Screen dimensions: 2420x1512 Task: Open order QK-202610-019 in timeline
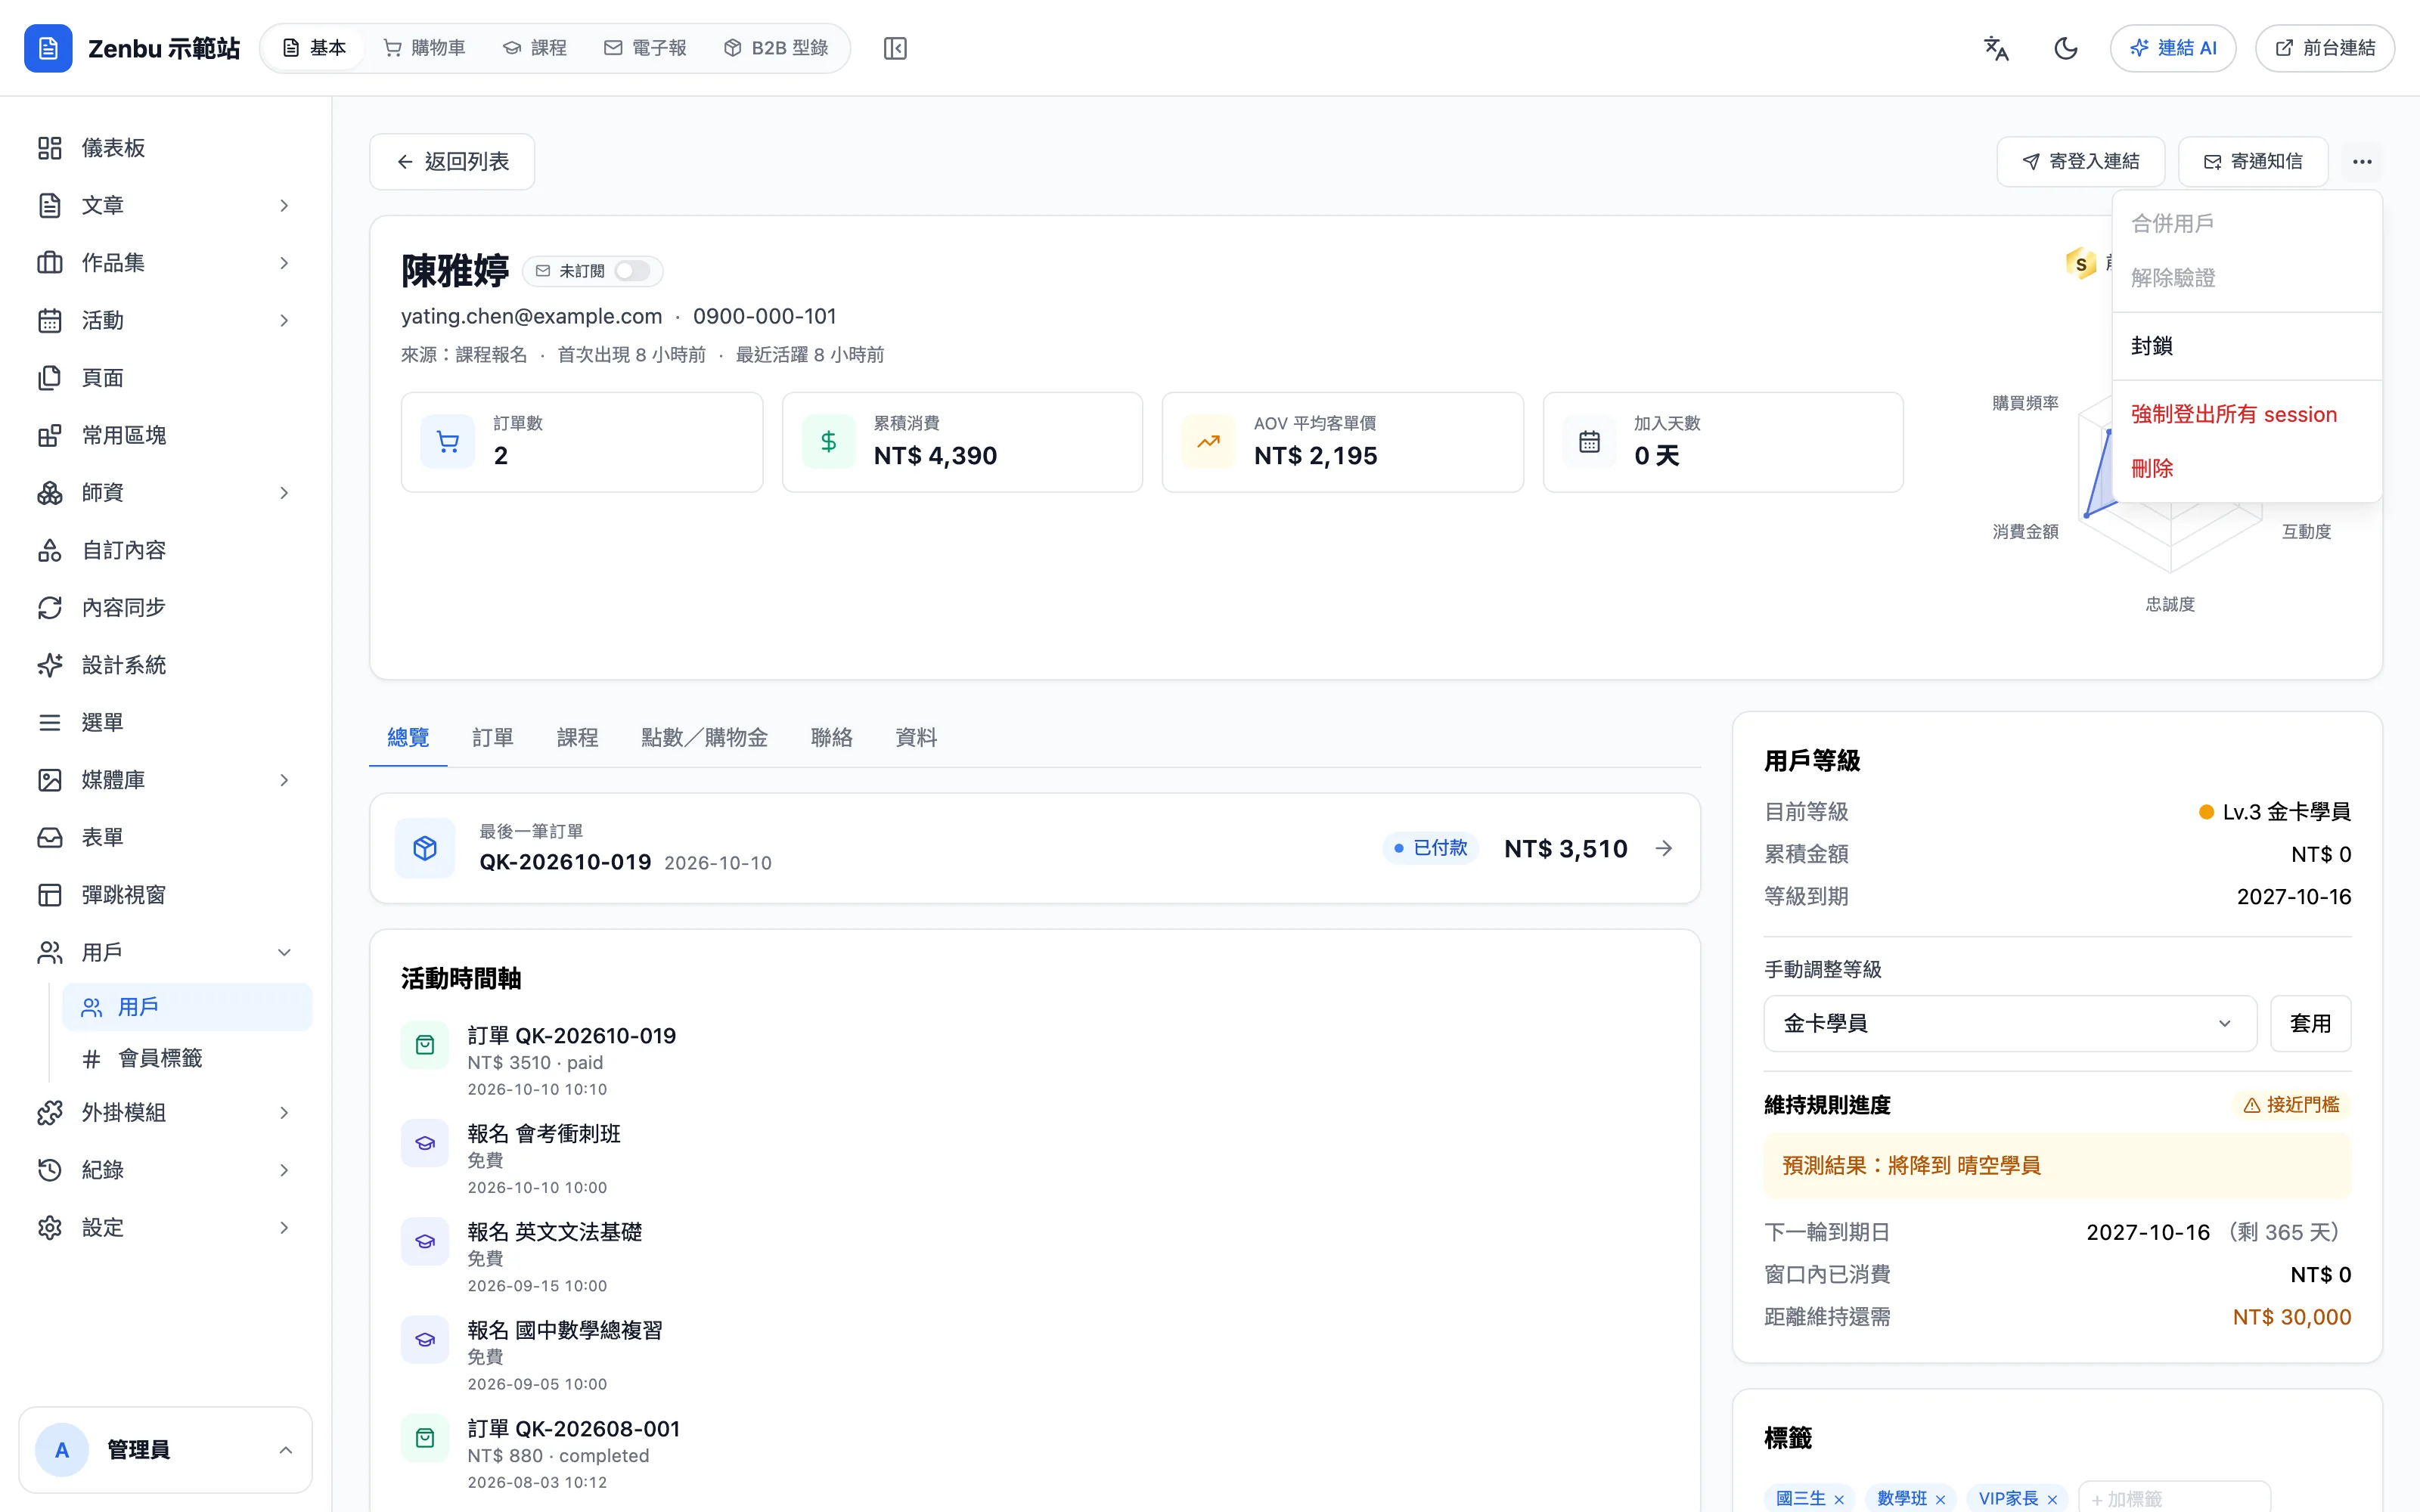572,1036
